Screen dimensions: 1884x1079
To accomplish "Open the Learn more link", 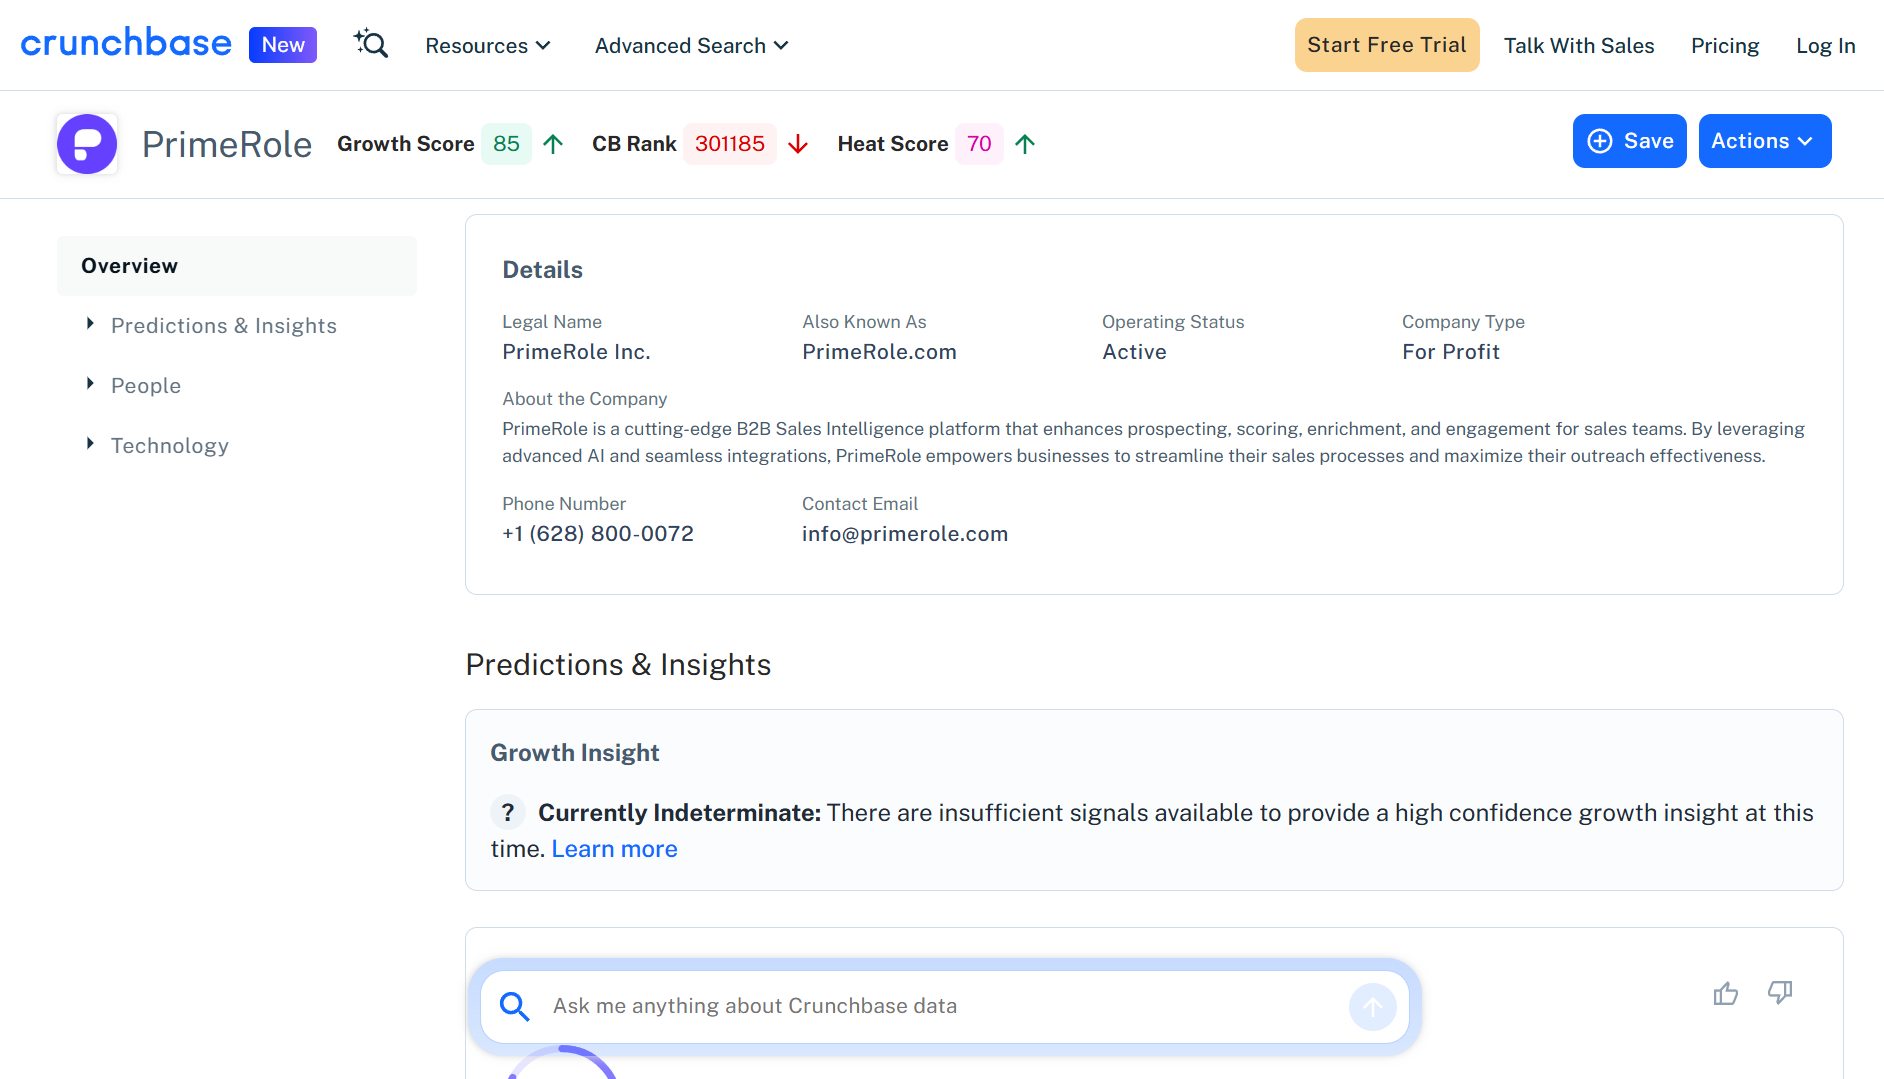I will pos(614,848).
